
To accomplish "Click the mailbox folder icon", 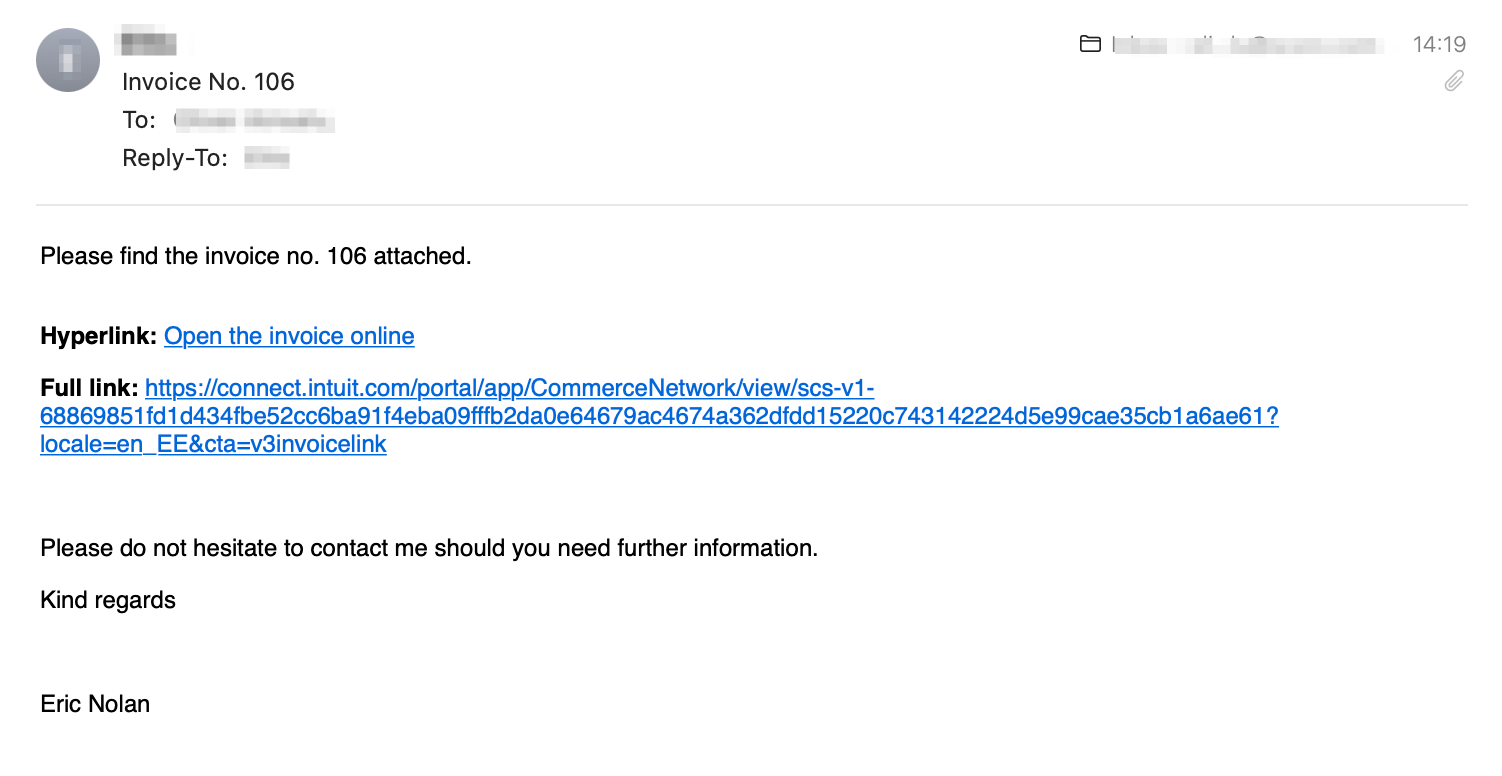I will pos(1090,44).
